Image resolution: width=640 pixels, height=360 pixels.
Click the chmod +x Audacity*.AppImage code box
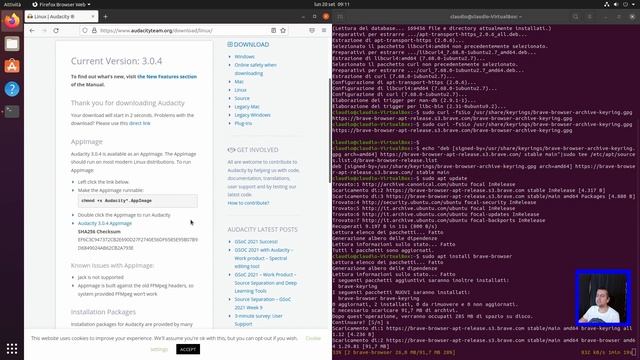[138, 201]
